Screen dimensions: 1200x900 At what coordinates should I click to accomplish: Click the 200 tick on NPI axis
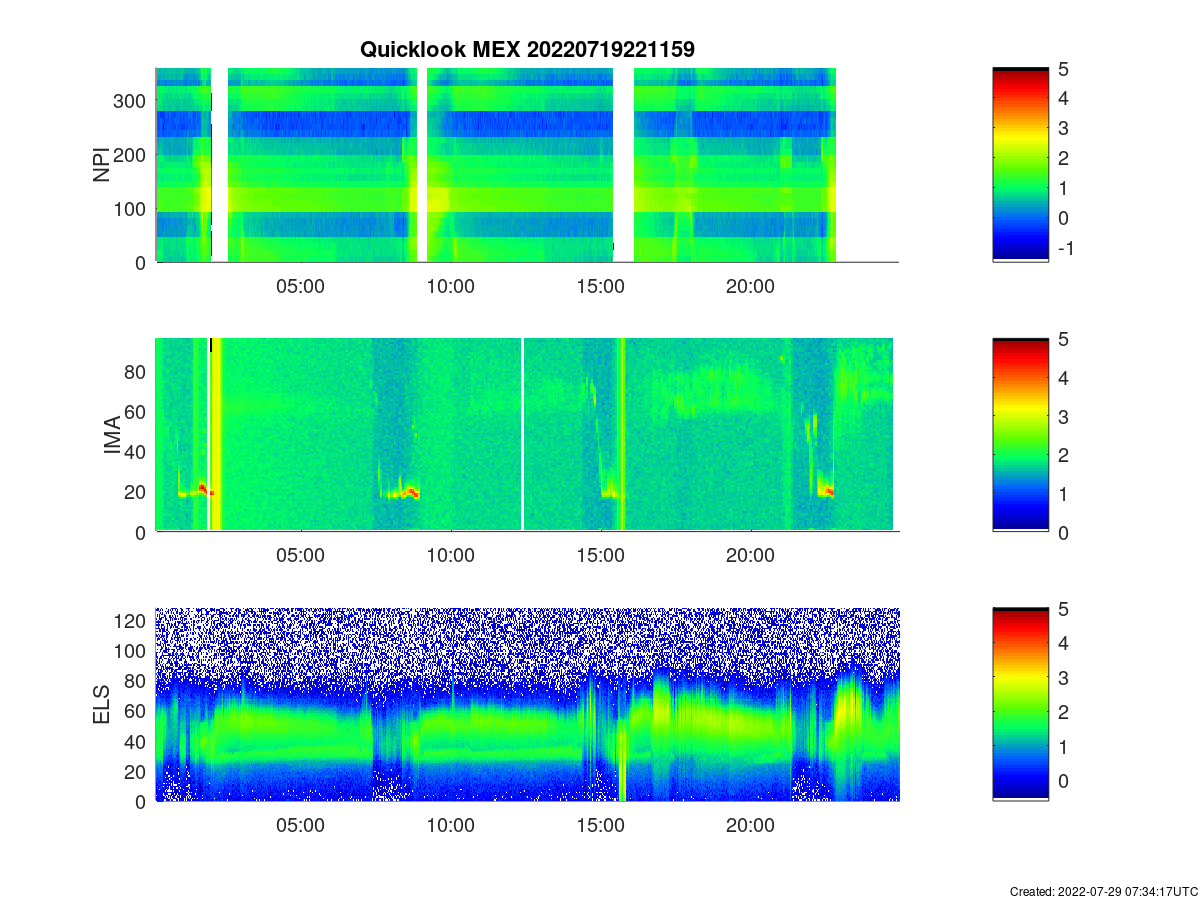pyautogui.click(x=132, y=155)
